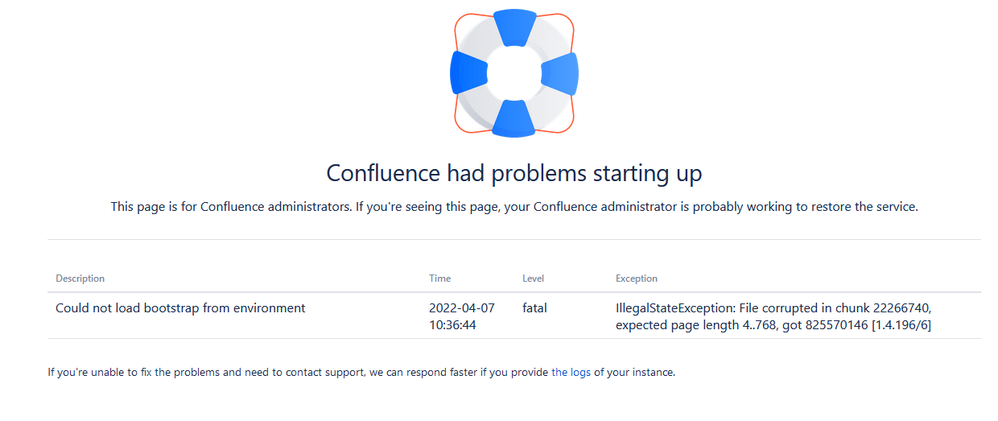
Task: Select the "Confluence had problems starting up" heading
Action: click(x=514, y=174)
